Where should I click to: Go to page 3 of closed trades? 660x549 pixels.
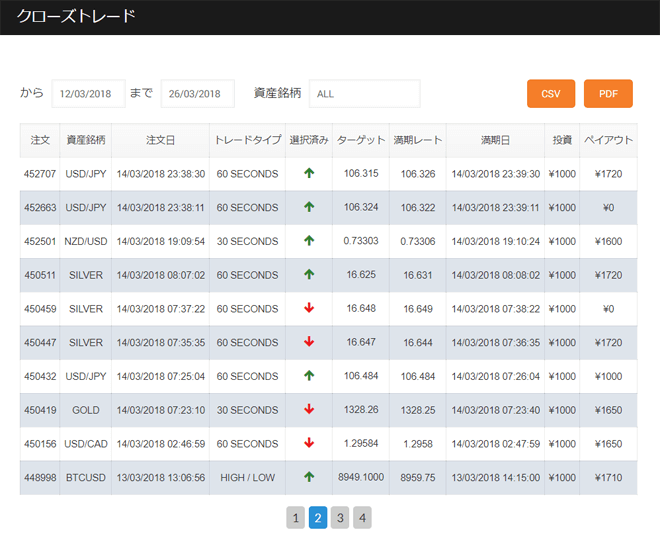[x=340, y=517]
